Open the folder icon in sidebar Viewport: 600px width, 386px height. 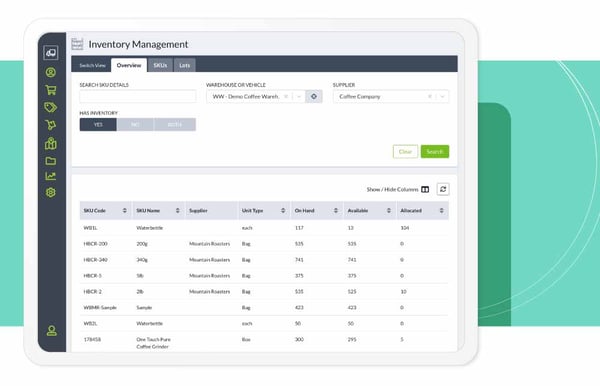pyautogui.click(x=51, y=161)
